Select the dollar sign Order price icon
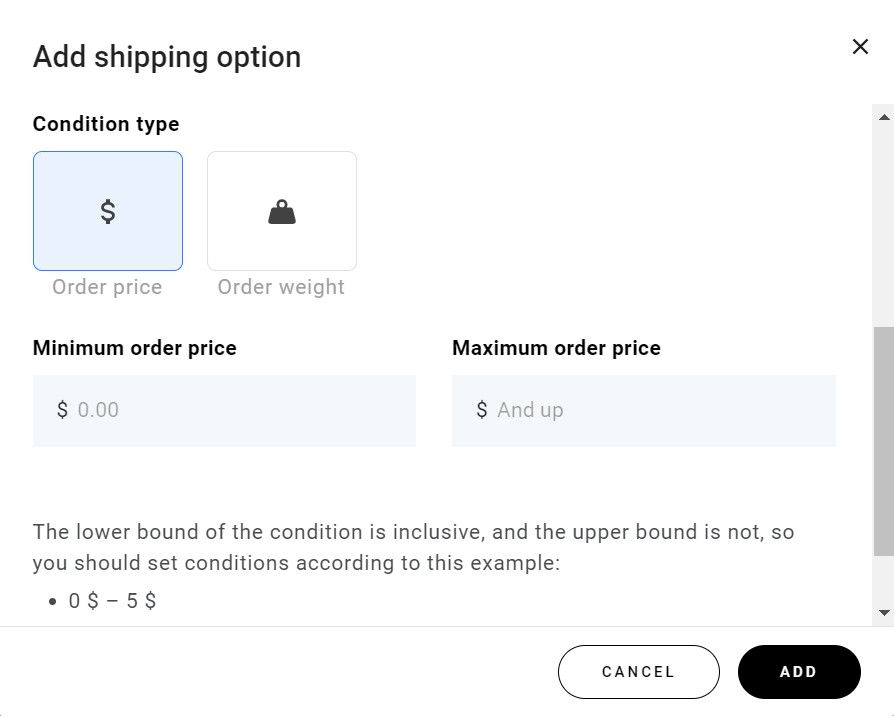Screen dimensions: 894x716 pos(107,210)
